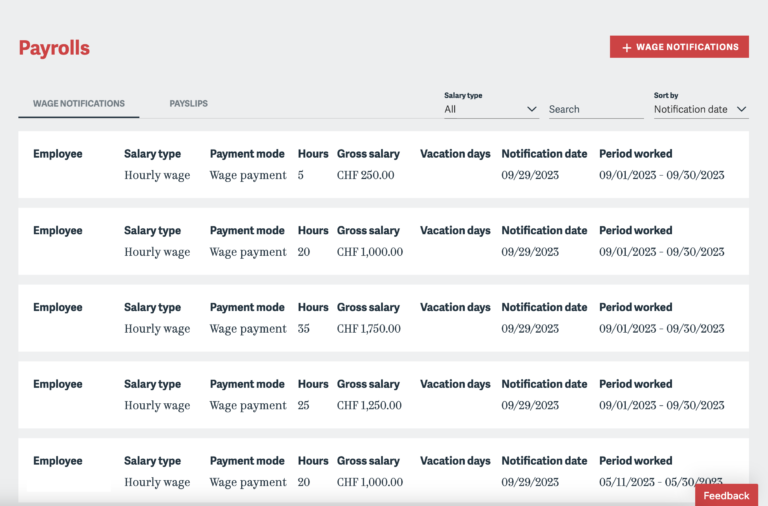Open the entry with gross salary CHF 1,250.00

tap(369, 405)
